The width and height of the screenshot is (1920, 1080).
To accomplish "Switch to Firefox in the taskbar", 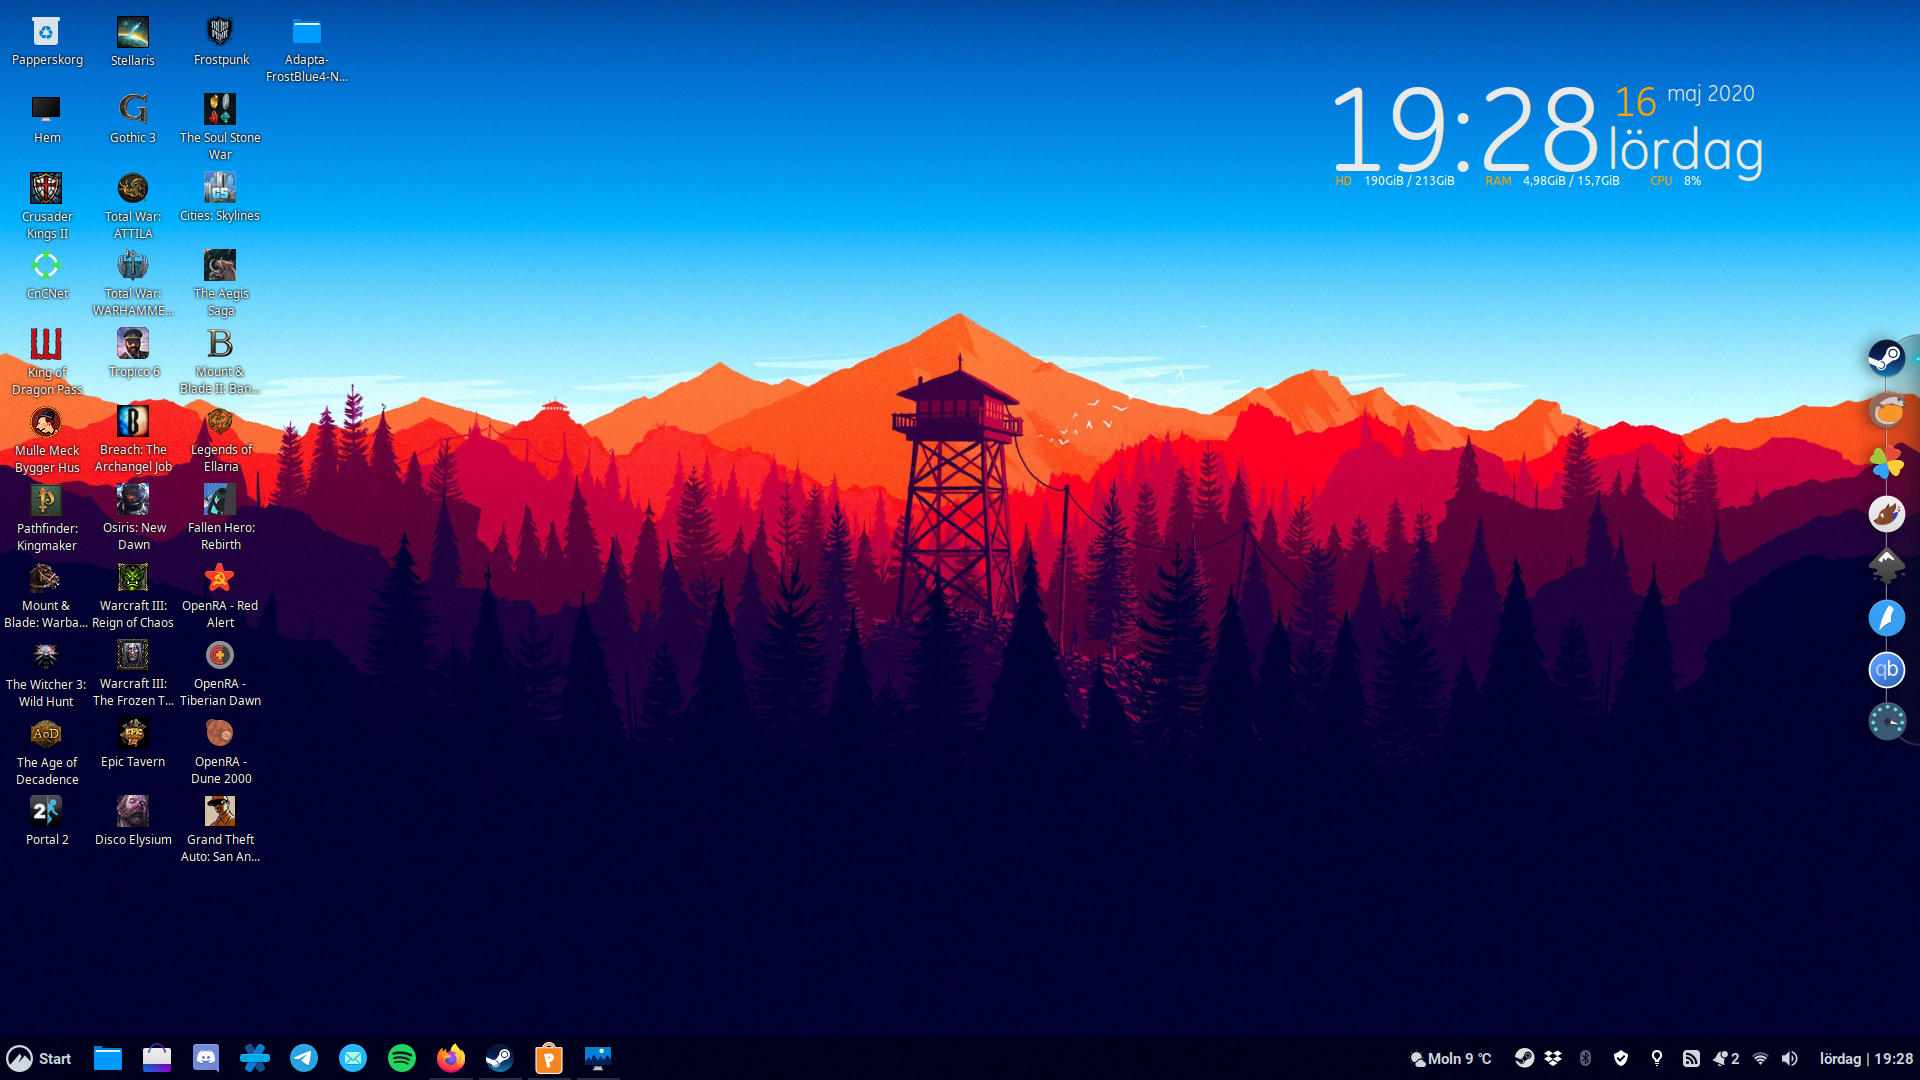I will point(451,1058).
